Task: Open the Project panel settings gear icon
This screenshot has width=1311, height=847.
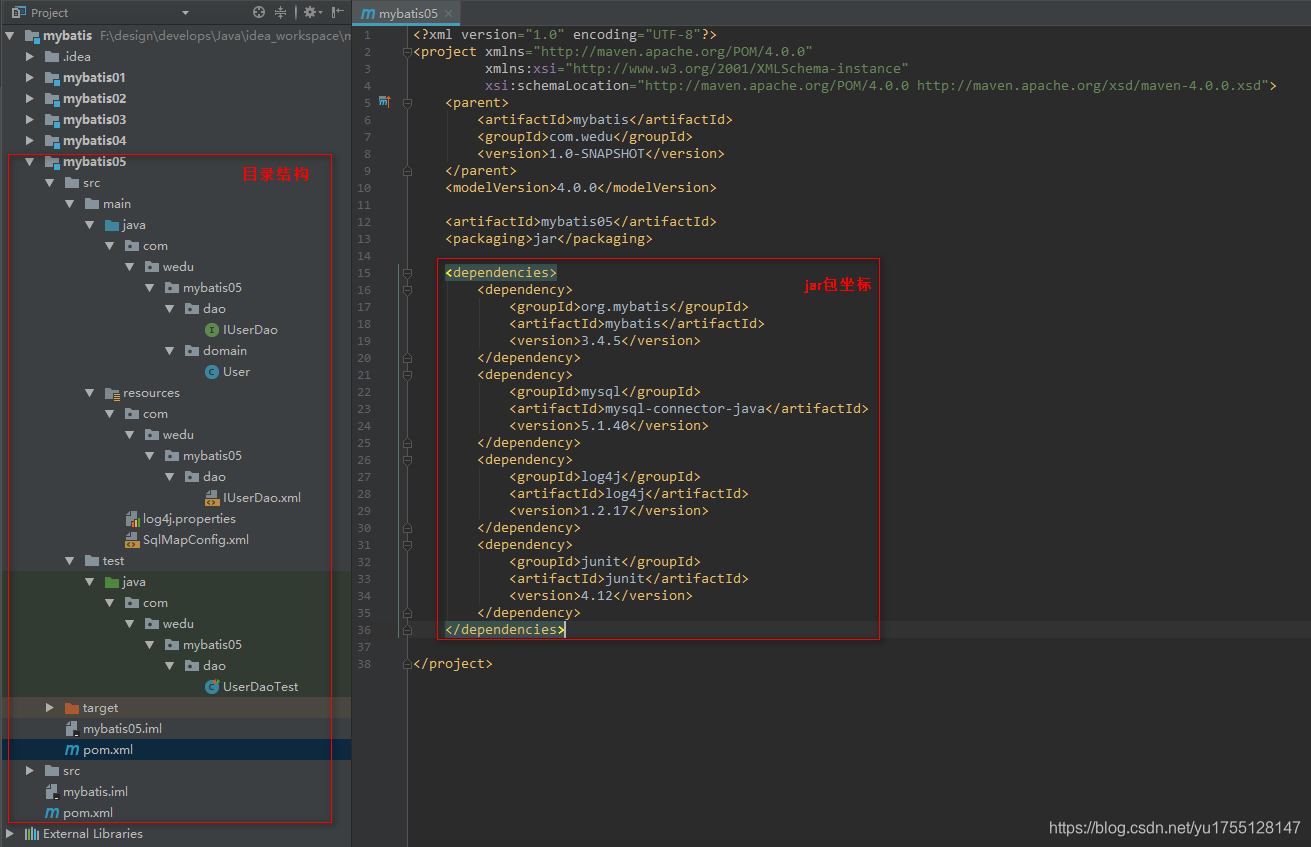Action: (310, 14)
